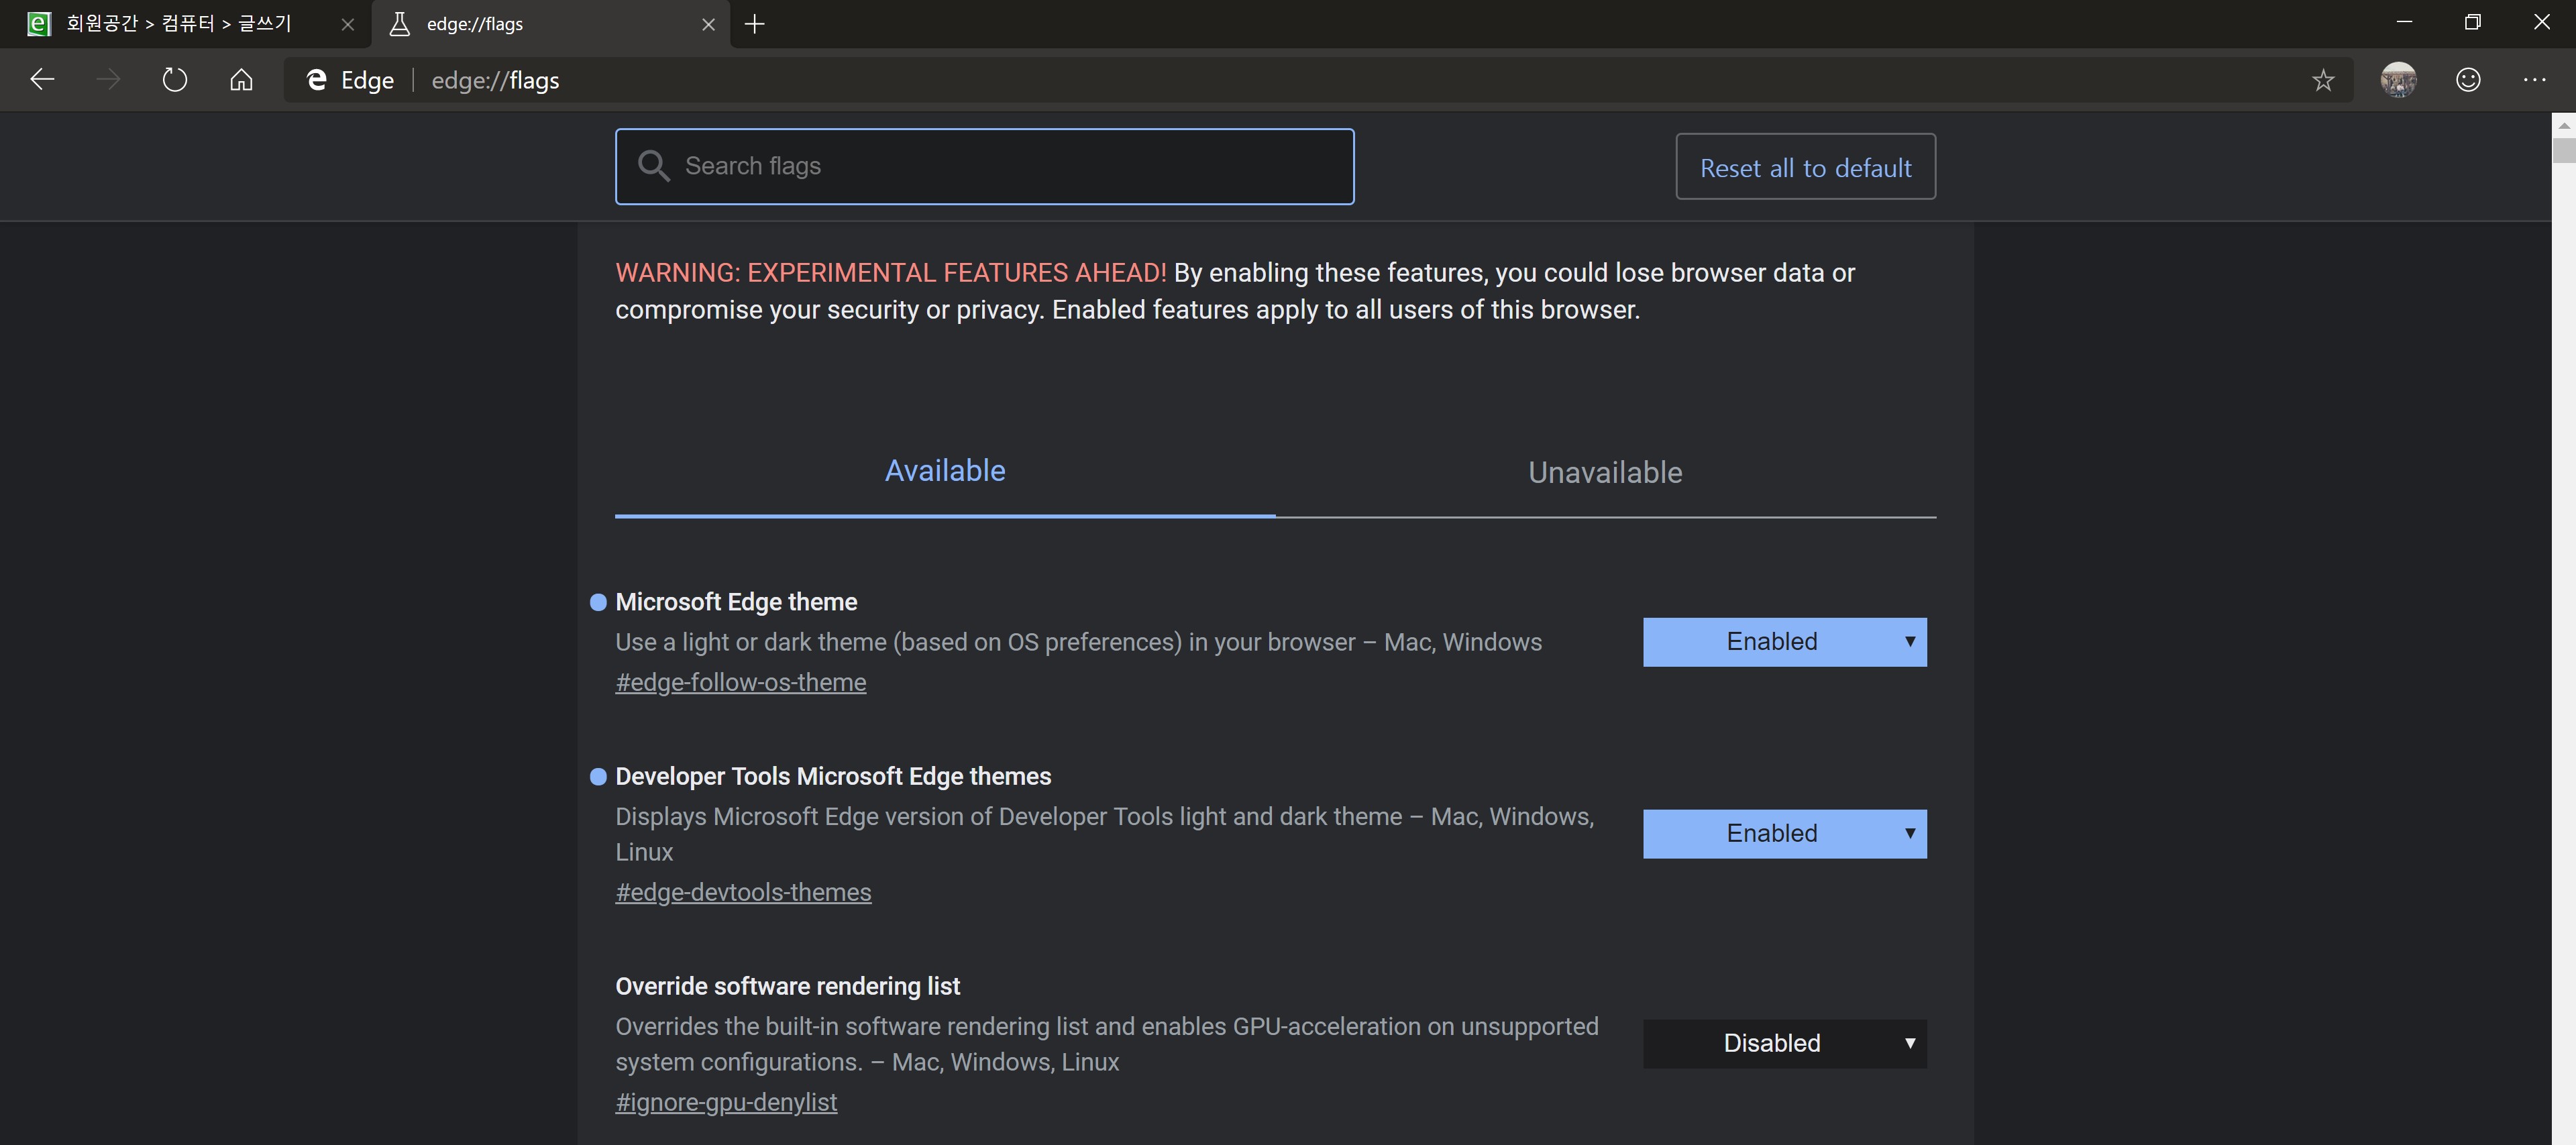
Task: Click the Edge logo site info icon
Action: tap(317, 80)
